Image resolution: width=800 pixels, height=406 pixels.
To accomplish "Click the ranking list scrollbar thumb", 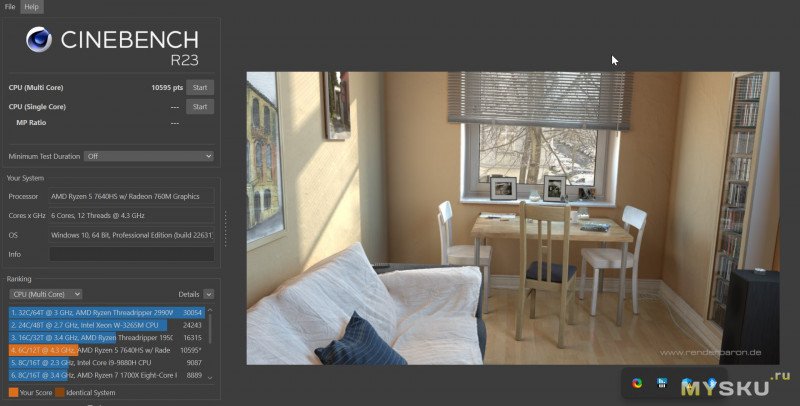I will pos(210,329).
